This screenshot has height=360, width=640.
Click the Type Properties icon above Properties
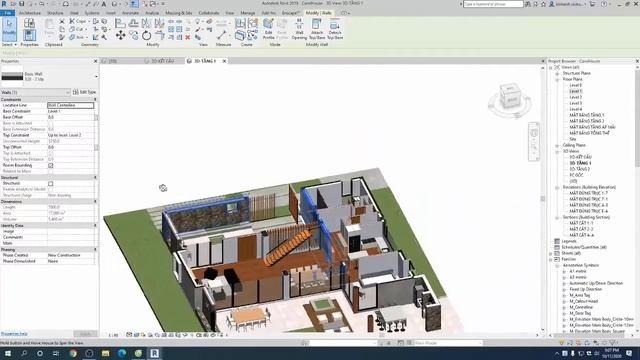[x=29, y=23]
